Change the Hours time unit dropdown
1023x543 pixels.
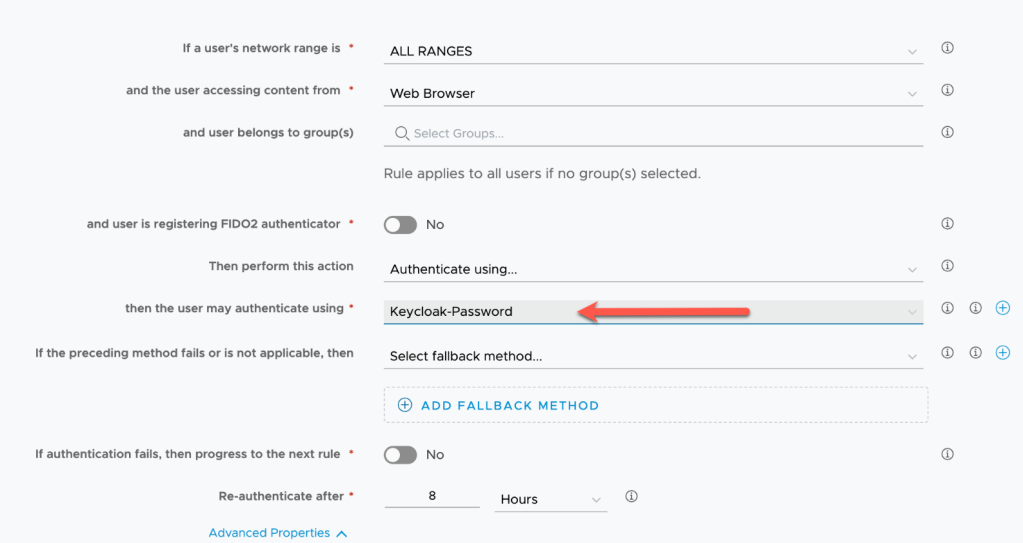tap(550, 499)
